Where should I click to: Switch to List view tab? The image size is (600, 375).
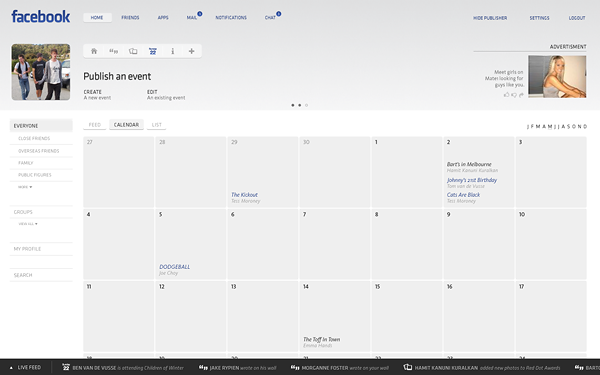(157, 125)
